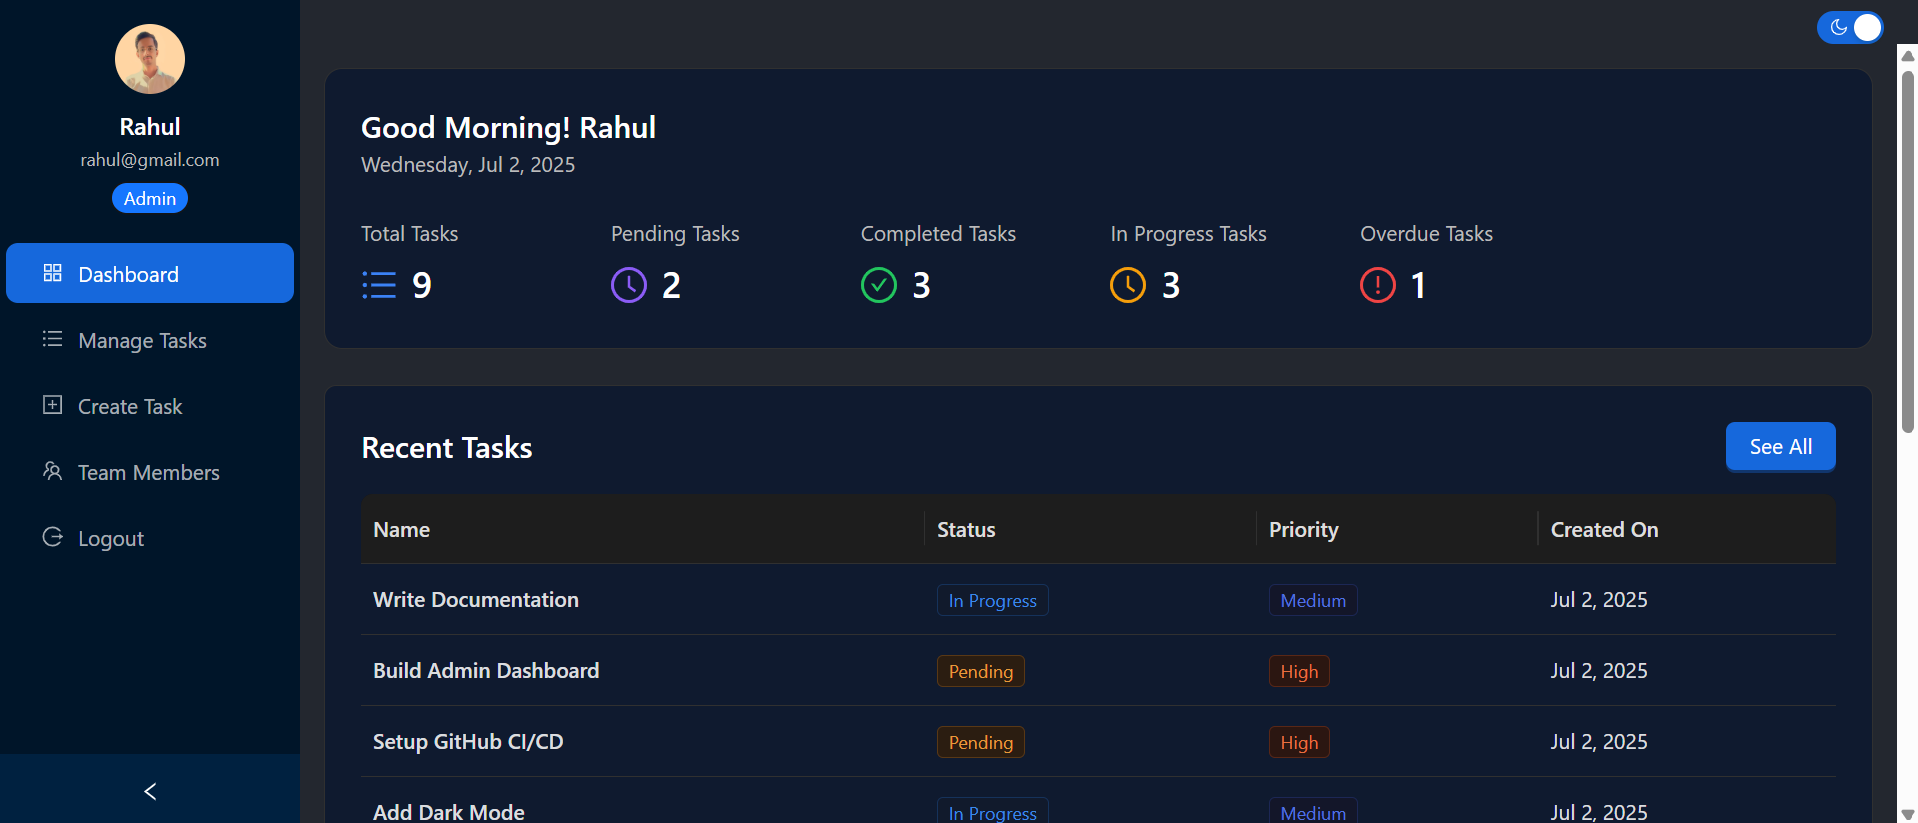Click the Overdue Tasks count 1

(x=1418, y=286)
